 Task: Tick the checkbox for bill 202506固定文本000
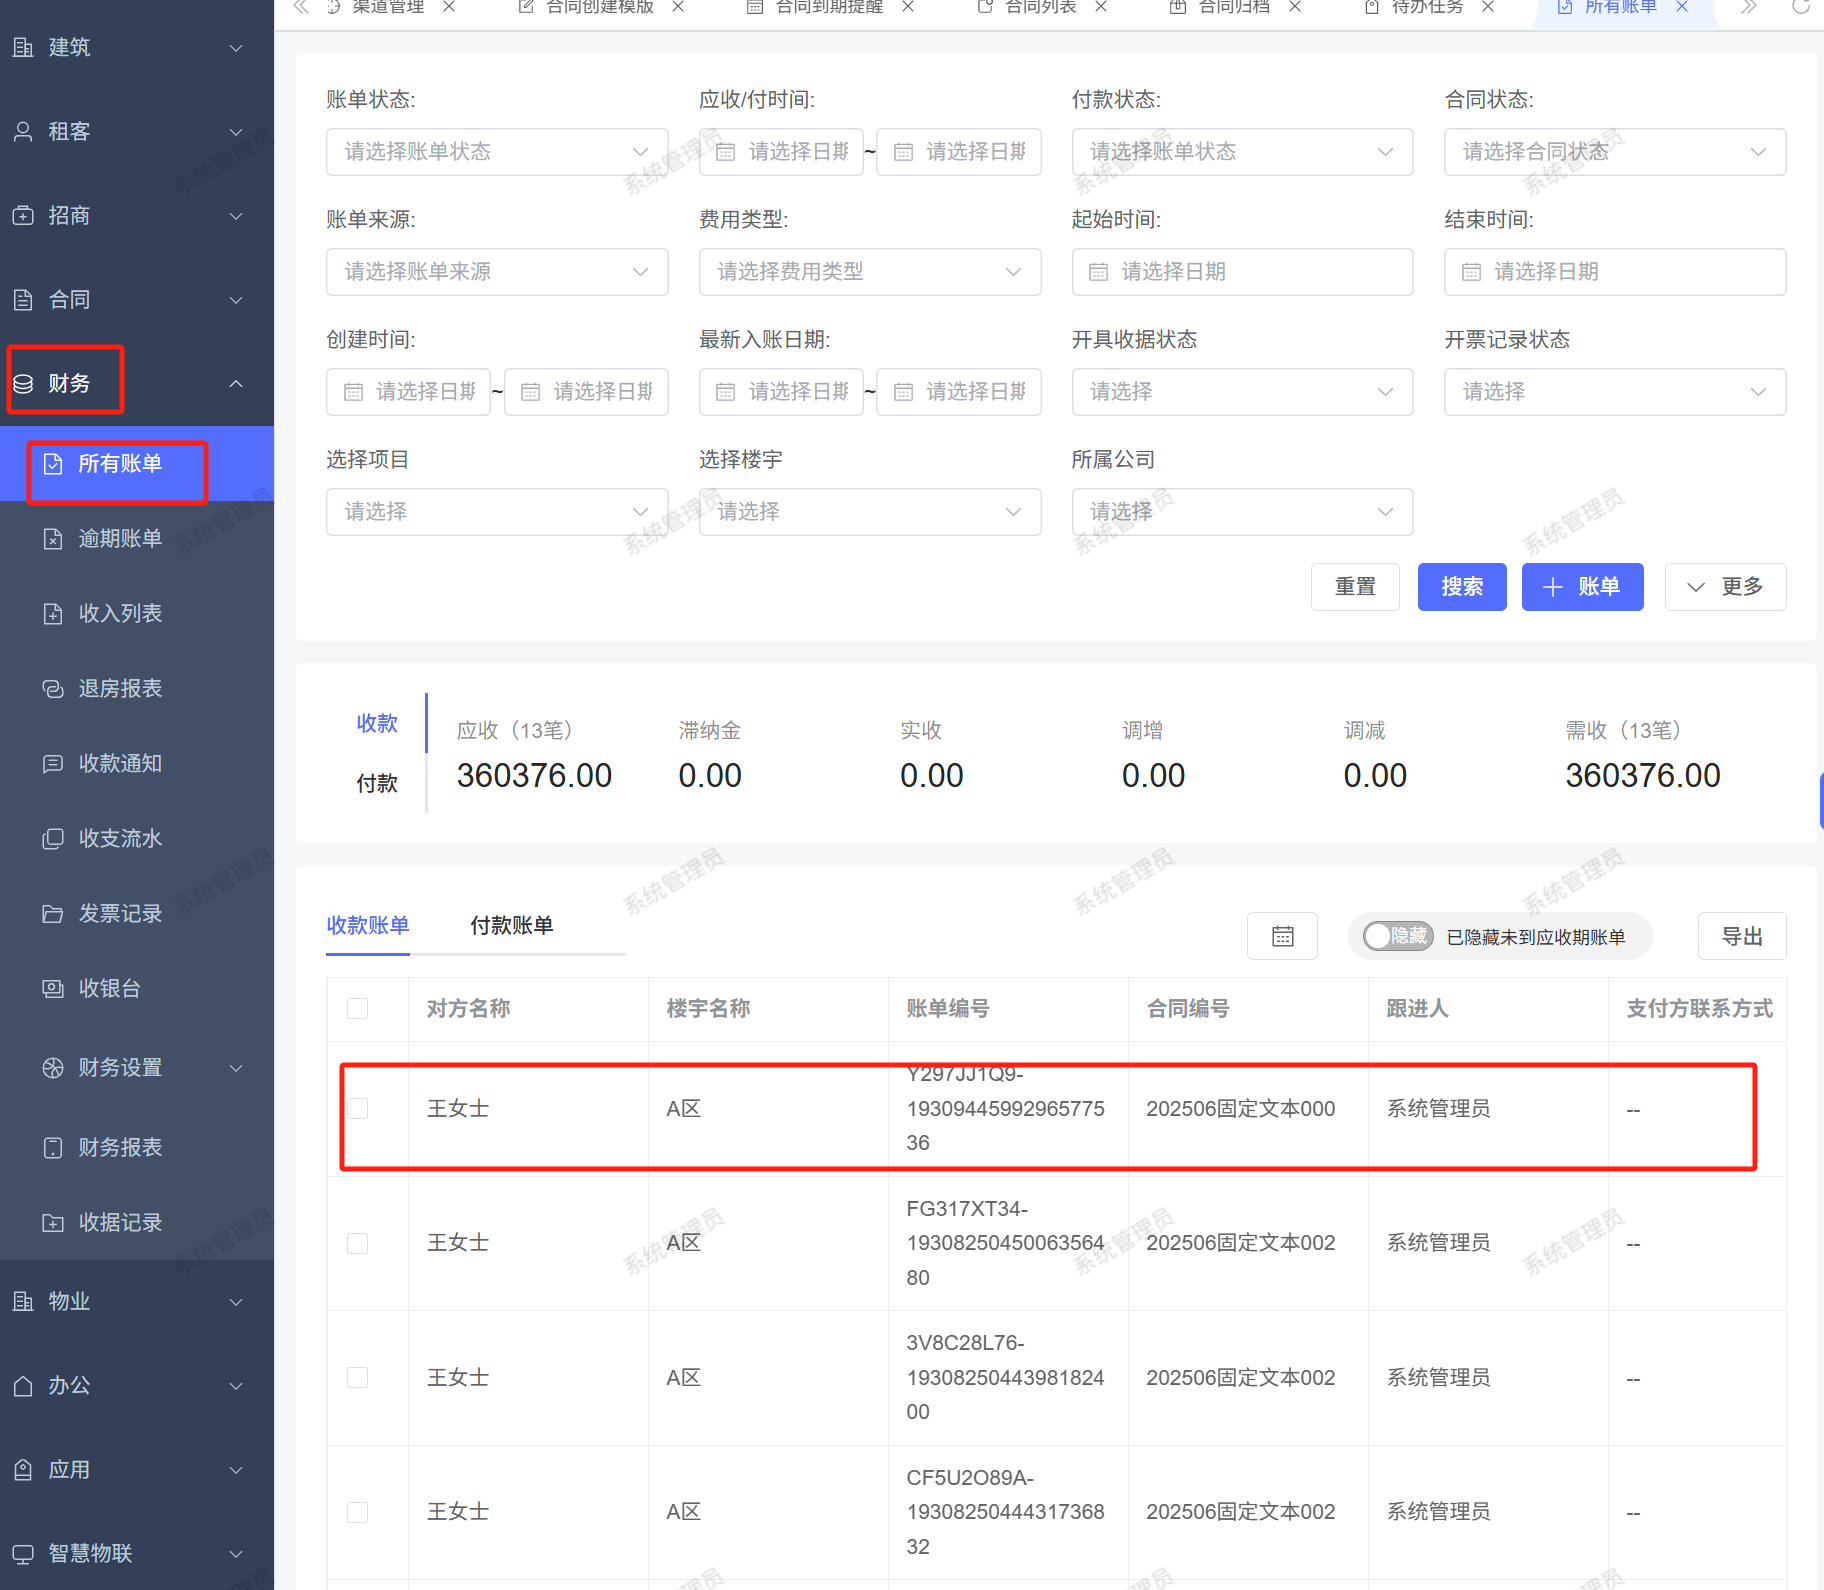click(357, 1108)
